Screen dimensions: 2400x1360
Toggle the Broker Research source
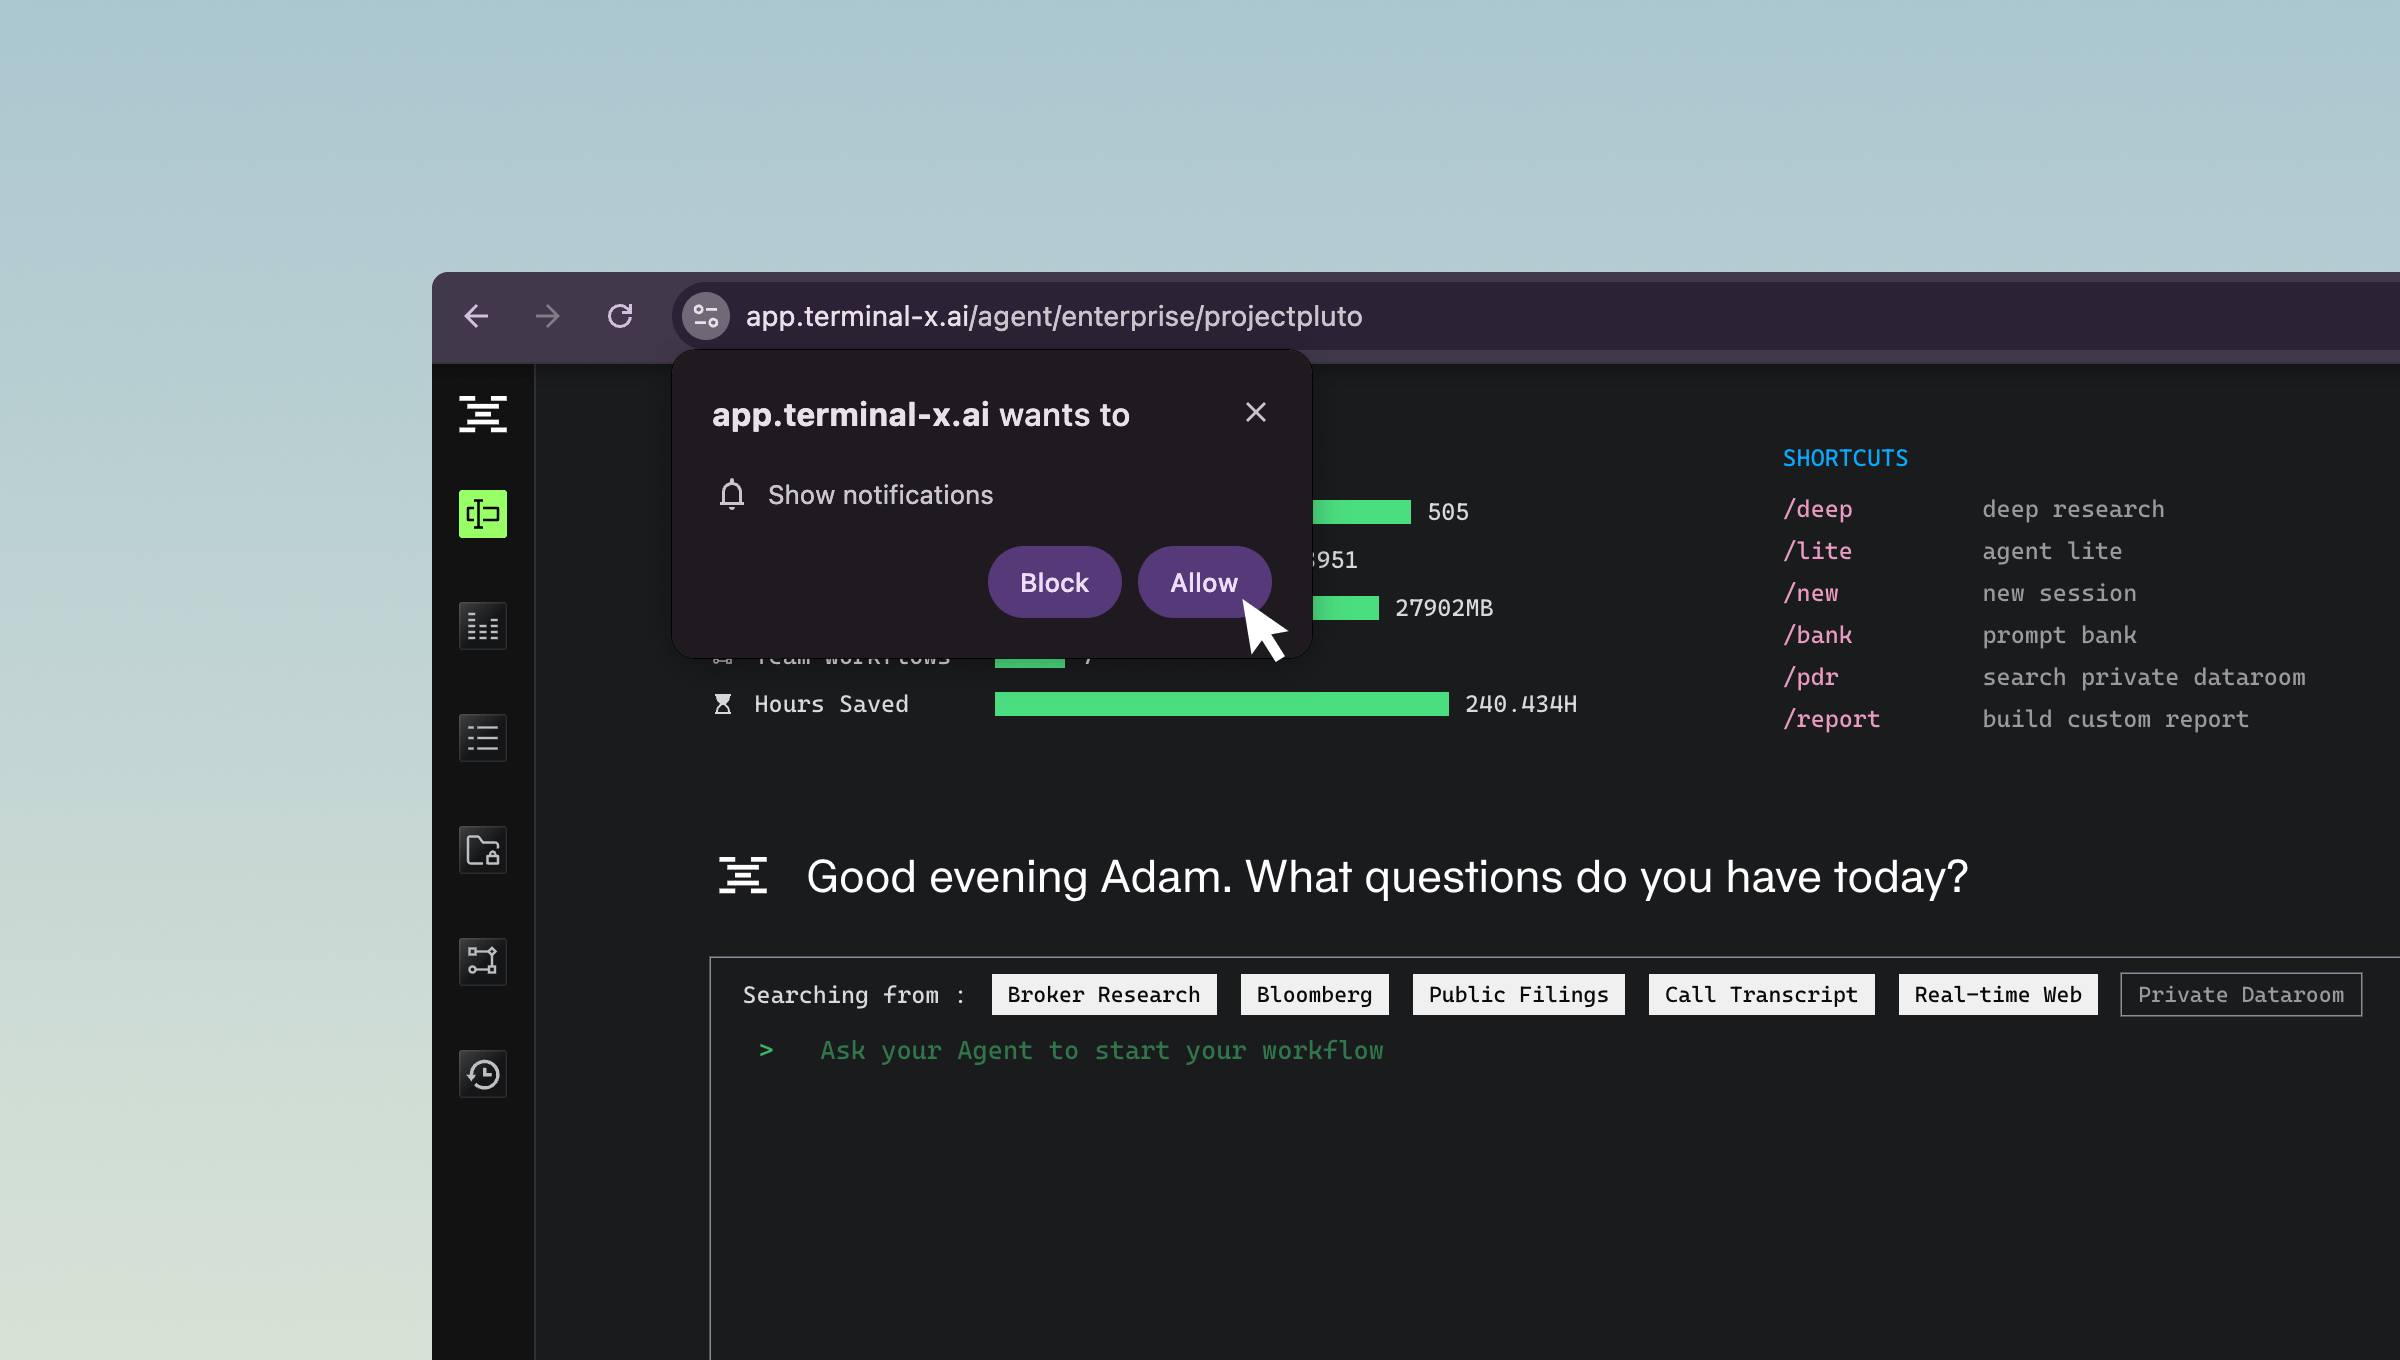[x=1103, y=994]
